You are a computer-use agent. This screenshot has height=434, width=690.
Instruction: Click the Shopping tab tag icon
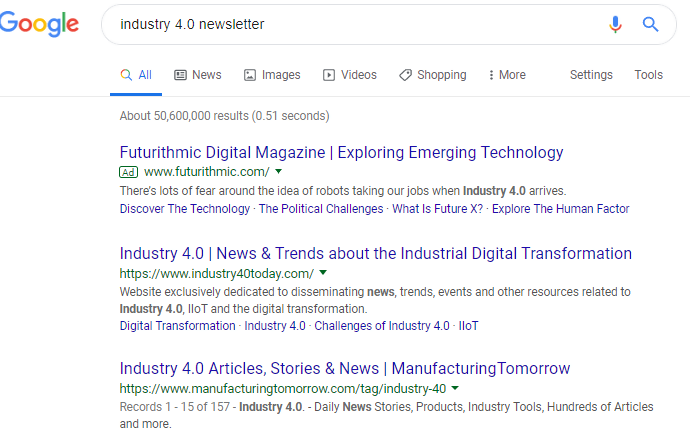click(x=405, y=75)
